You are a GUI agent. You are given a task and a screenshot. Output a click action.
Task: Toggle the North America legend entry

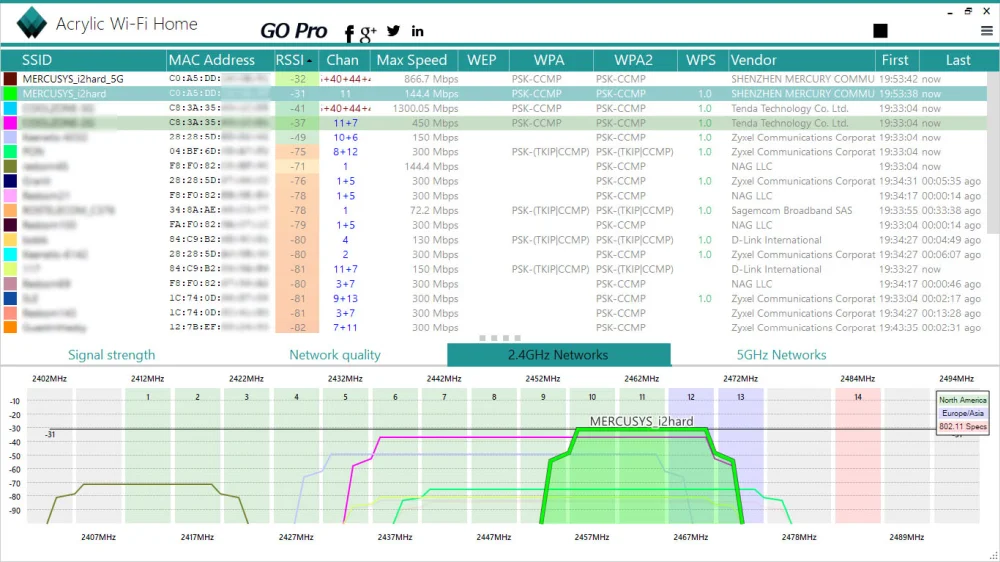(x=961, y=400)
